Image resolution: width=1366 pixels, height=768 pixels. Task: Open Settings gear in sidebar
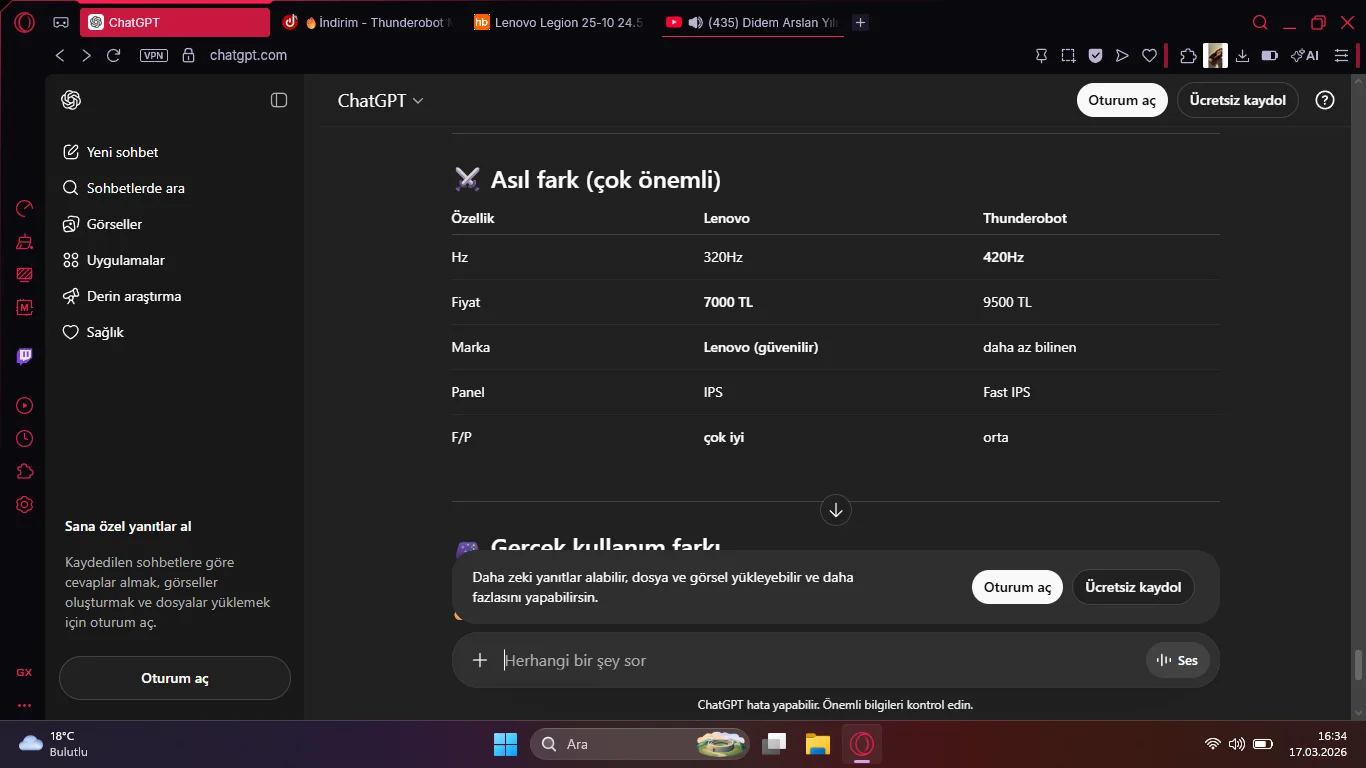point(25,505)
